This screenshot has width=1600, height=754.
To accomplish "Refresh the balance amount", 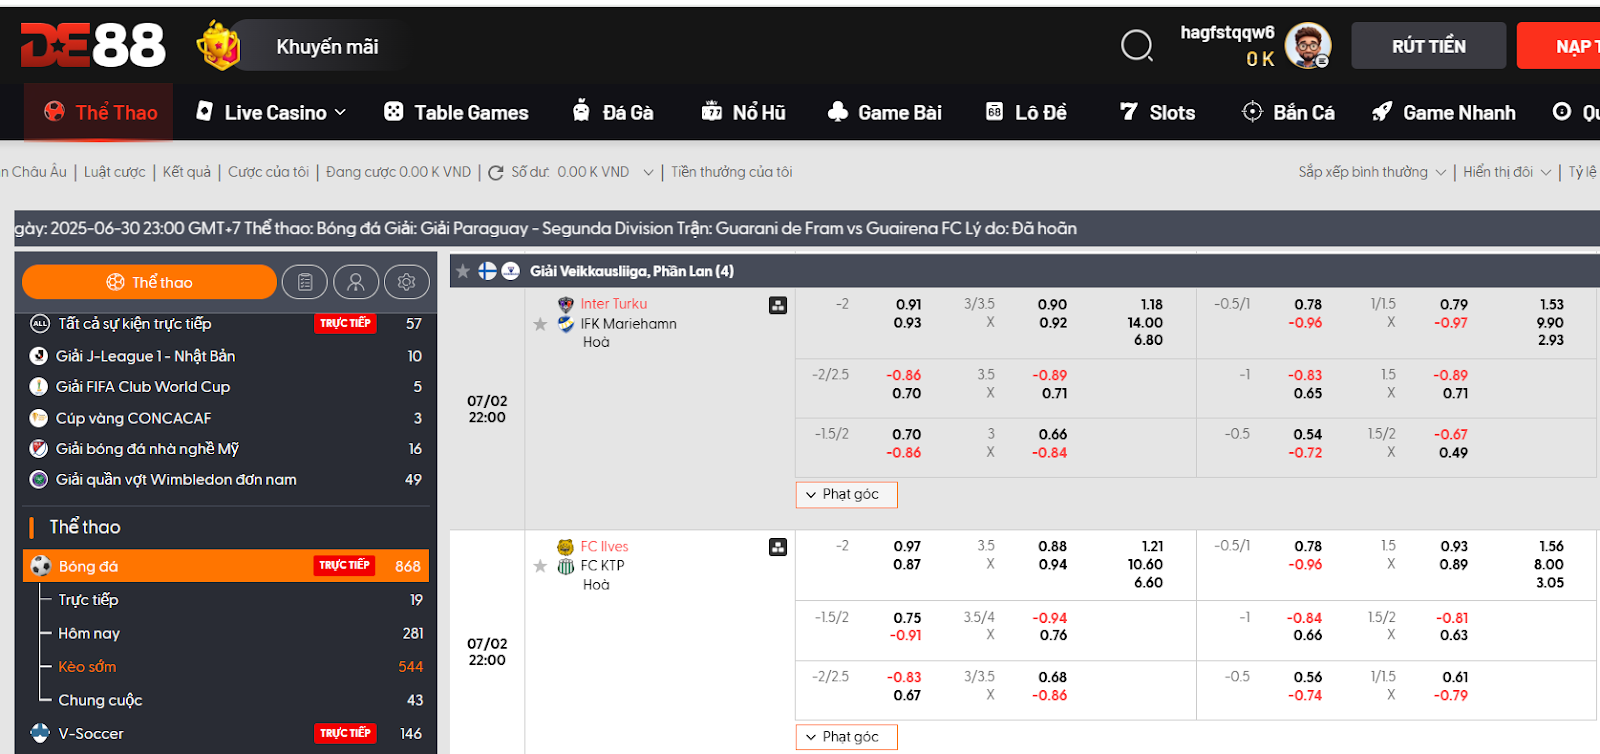I will [495, 173].
